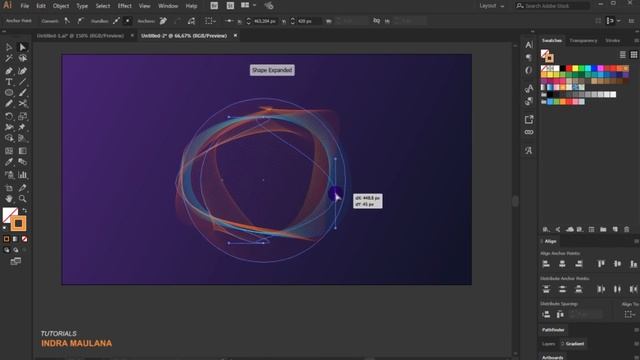Switch swatches to list view

pyautogui.click(x=622, y=55)
